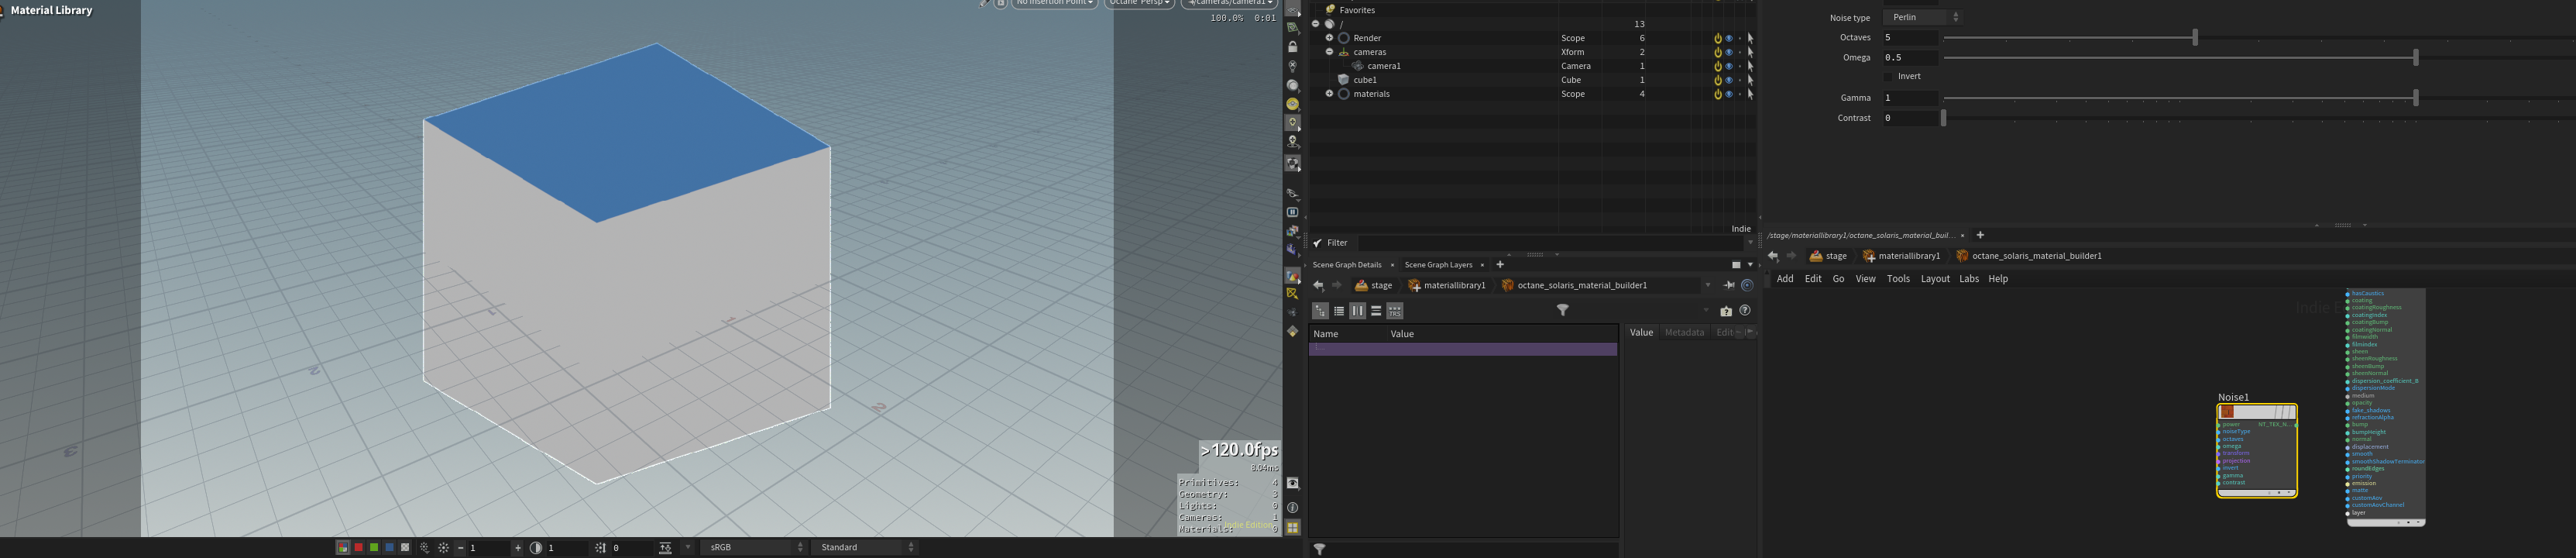Open the Layout menu in network editor
2576x558 pixels.
1935,279
